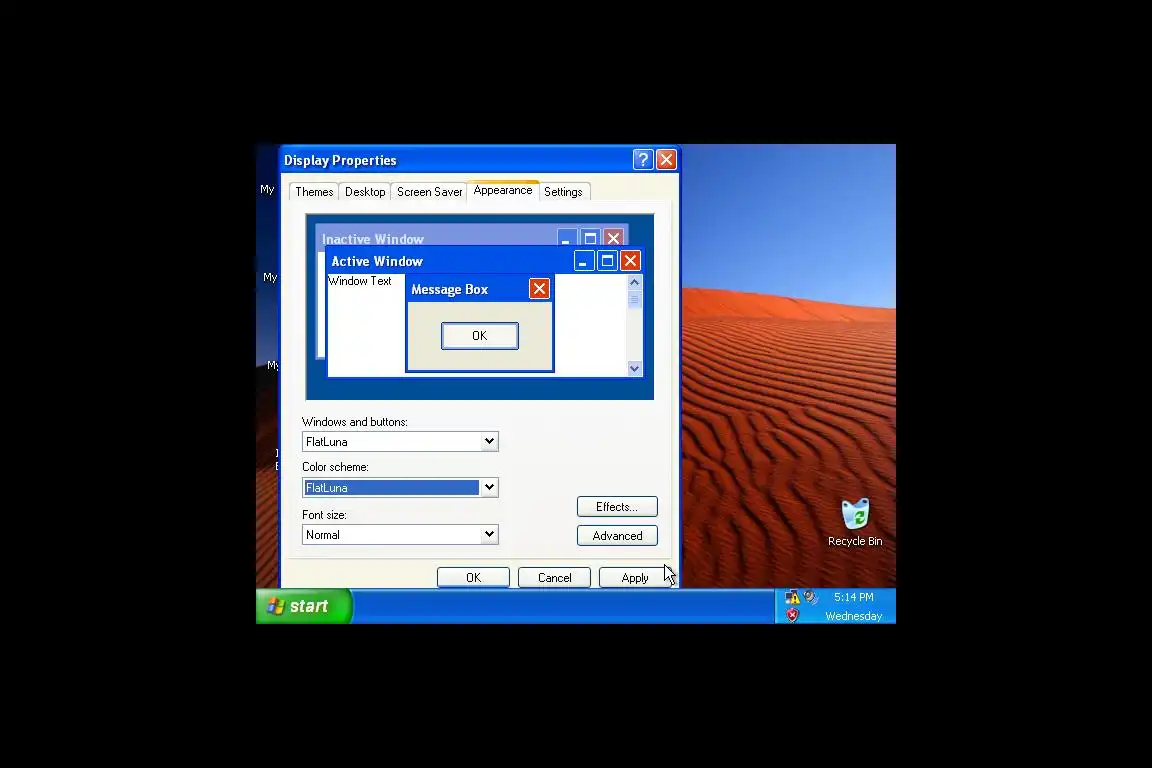
Task: Close the preview Message Box
Action: pos(539,289)
